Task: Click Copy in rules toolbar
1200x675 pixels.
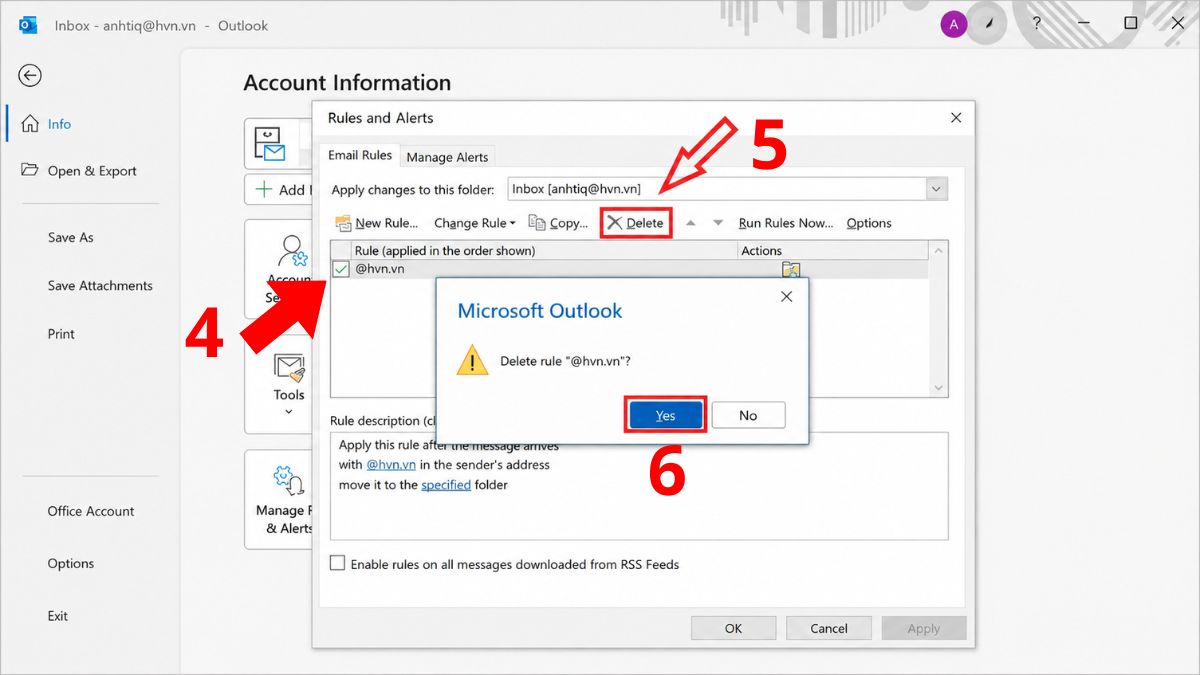Action: [558, 223]
